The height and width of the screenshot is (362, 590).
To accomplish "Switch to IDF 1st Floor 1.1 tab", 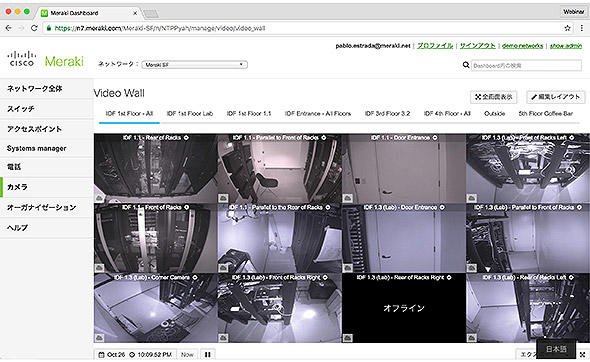I will [249, 114].
